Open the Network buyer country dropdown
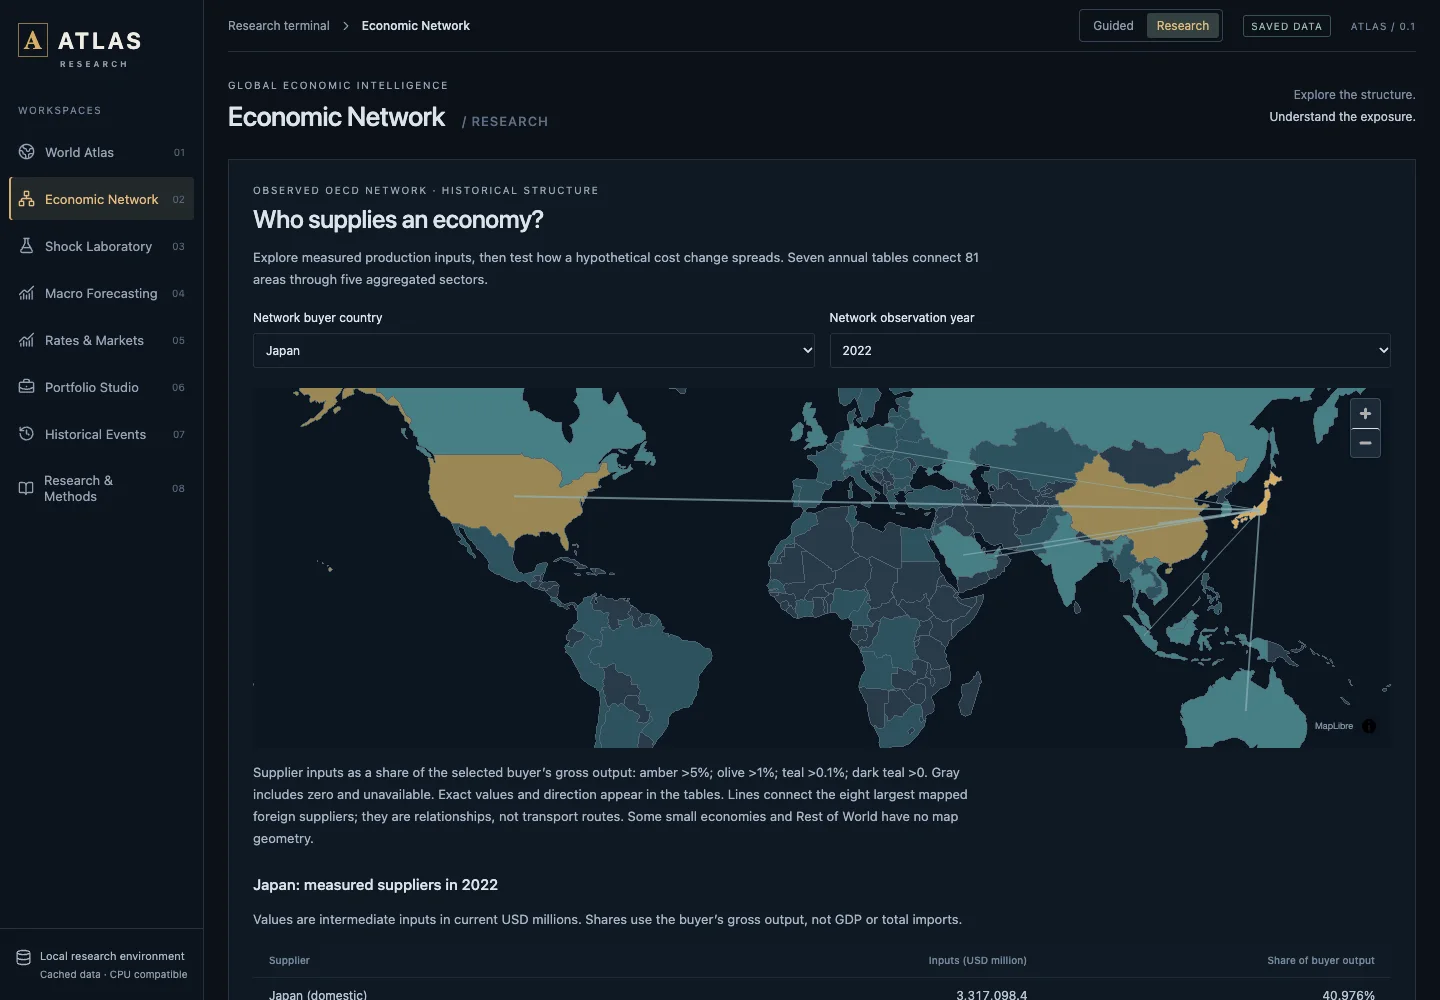 pyautogui.click(x=534, y=351)
